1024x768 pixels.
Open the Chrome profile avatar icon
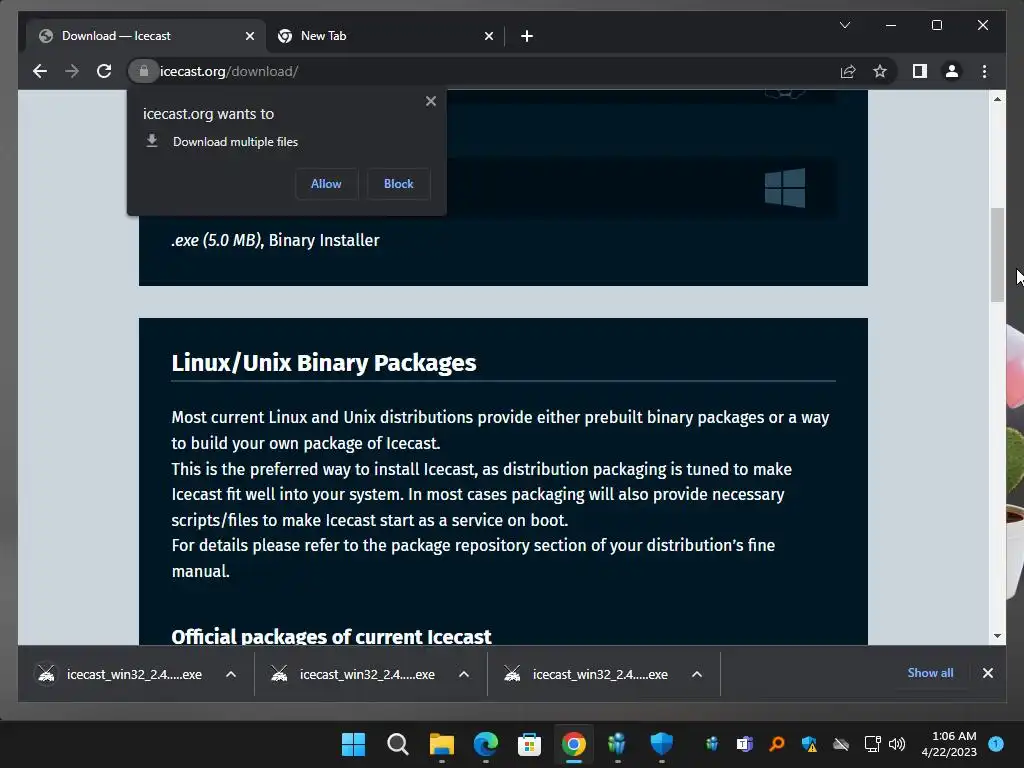coord(952,71)
